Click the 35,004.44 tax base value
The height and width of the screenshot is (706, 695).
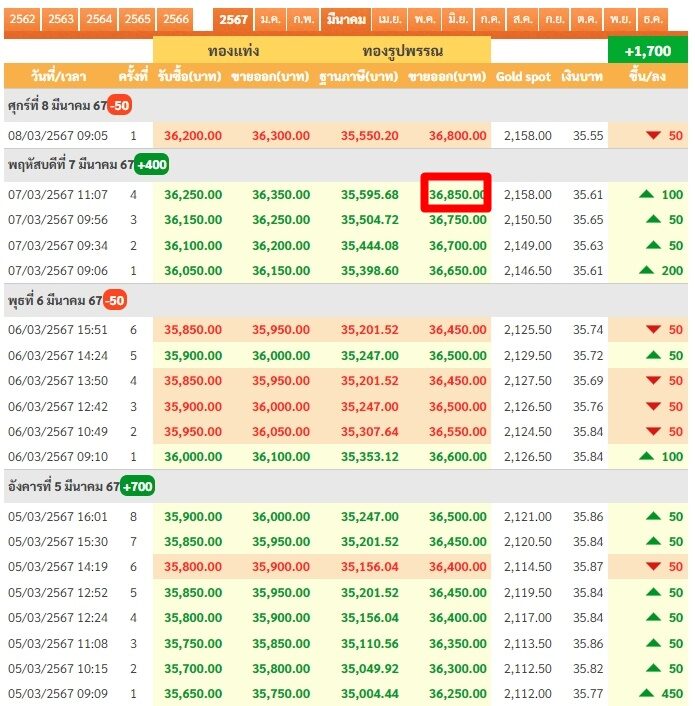click(370, 694)
